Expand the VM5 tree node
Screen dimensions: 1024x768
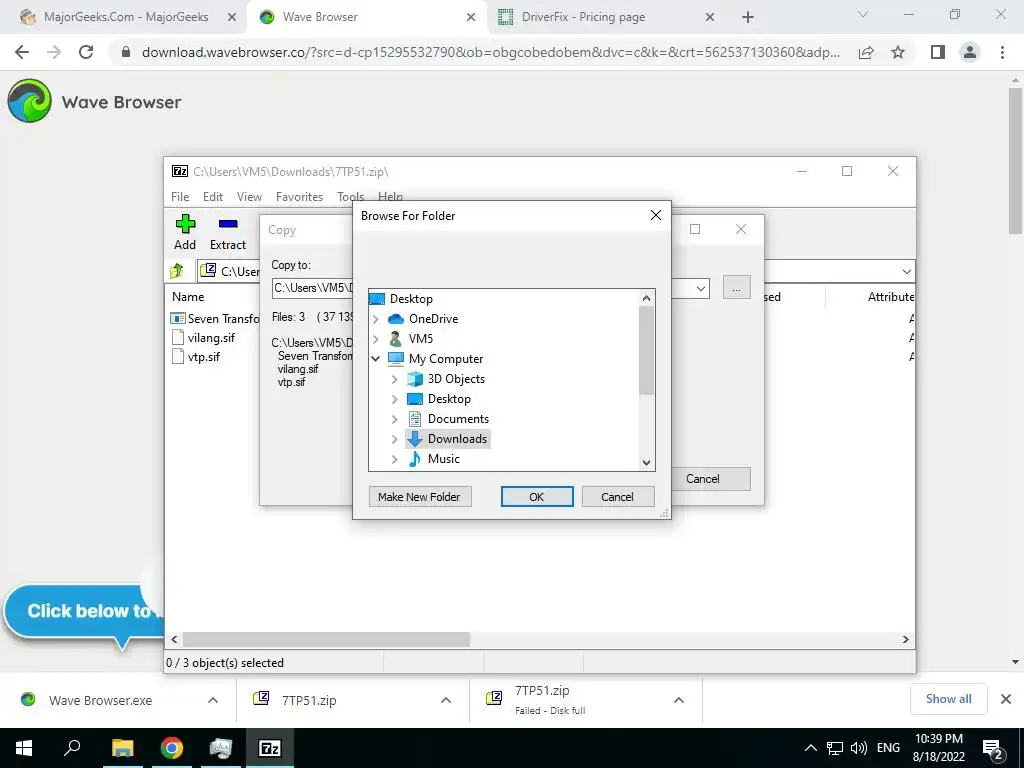click(376, 338)
